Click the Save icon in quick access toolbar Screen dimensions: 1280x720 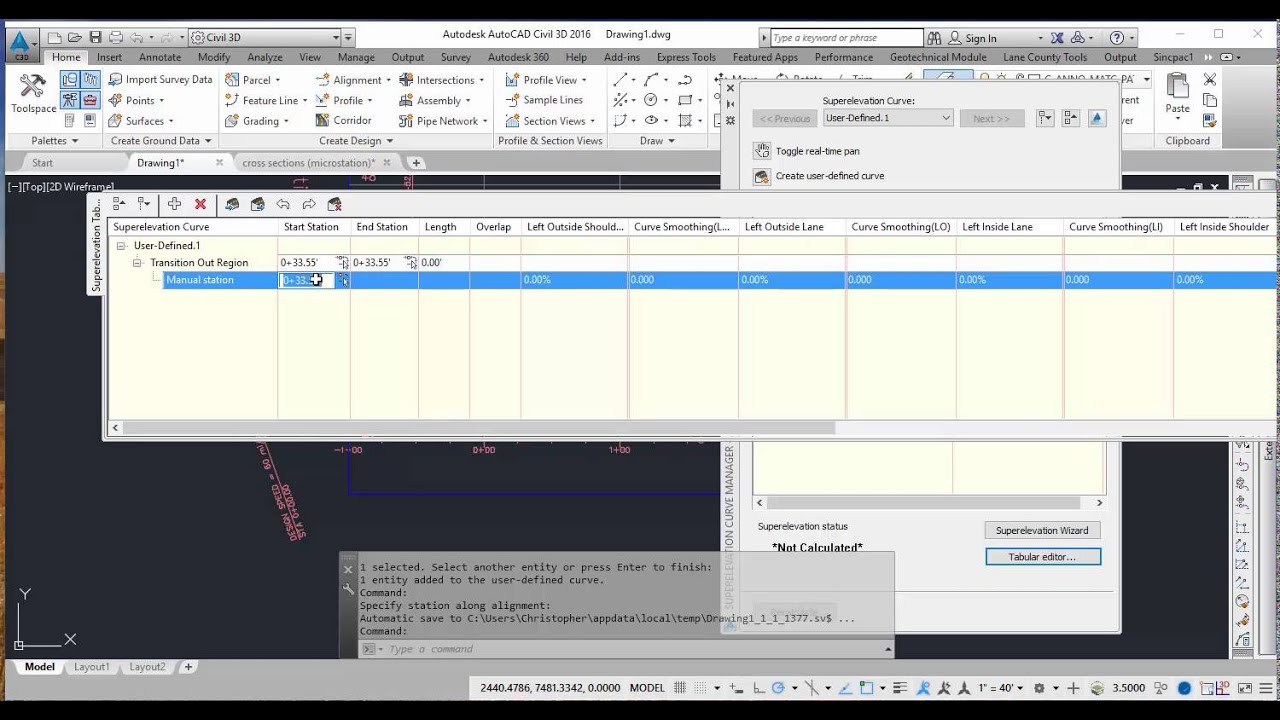(x=95, y=38)
